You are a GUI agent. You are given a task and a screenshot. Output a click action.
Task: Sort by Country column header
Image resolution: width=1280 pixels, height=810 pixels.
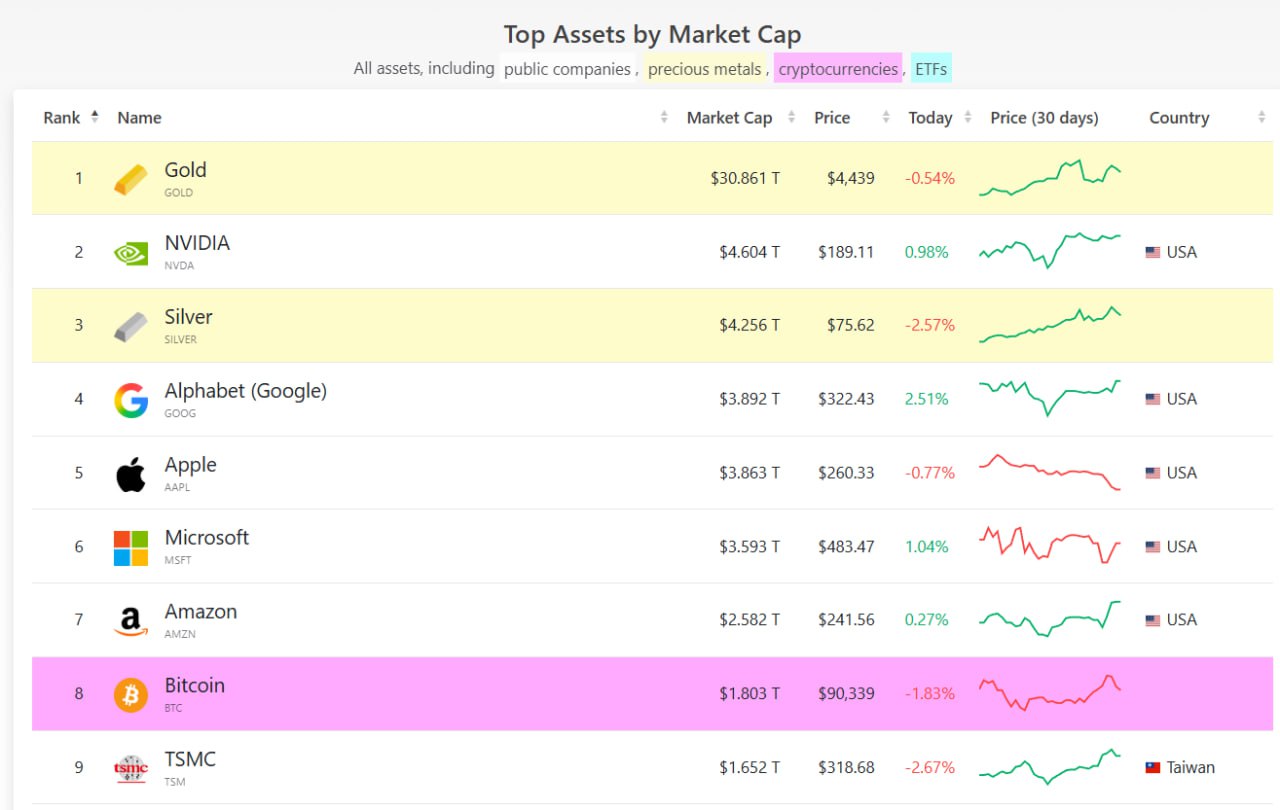[x=1180, y=118]
